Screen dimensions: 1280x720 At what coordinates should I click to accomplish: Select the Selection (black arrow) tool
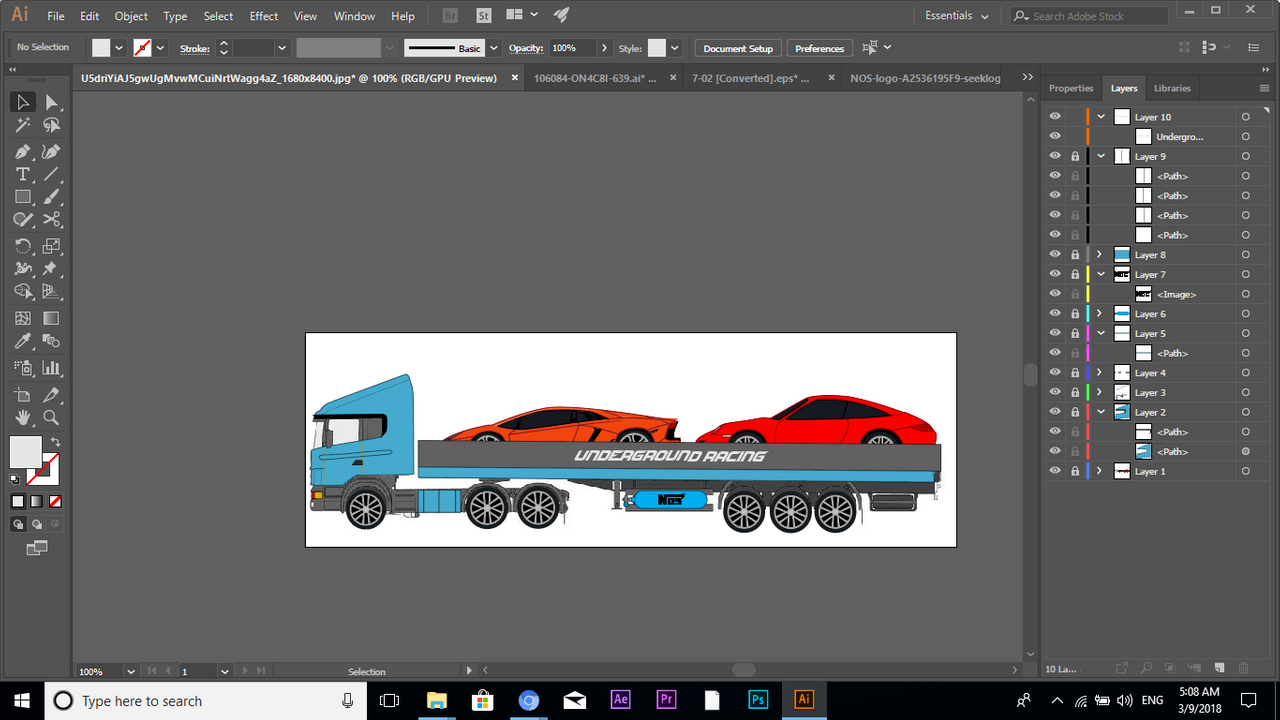pos(23,102)
